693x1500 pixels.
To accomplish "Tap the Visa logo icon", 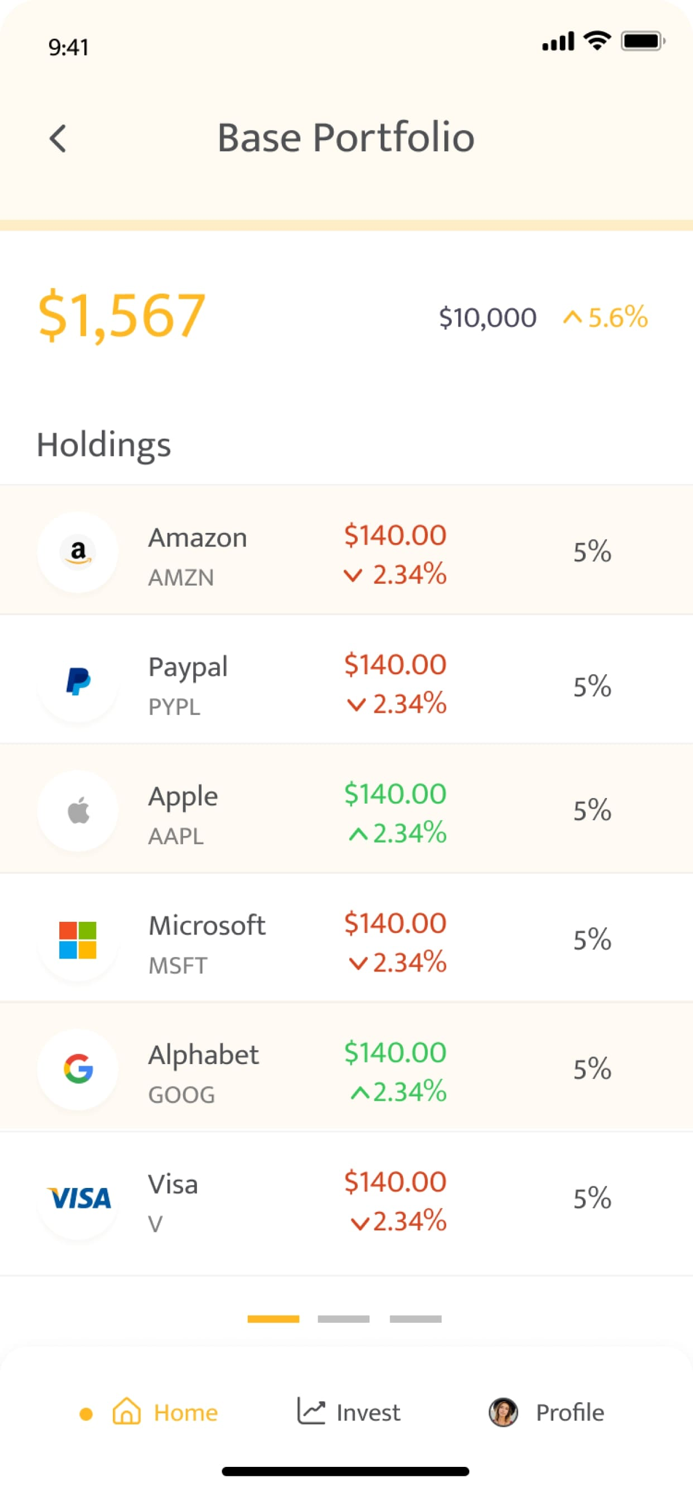I will tap(77, 1197).
